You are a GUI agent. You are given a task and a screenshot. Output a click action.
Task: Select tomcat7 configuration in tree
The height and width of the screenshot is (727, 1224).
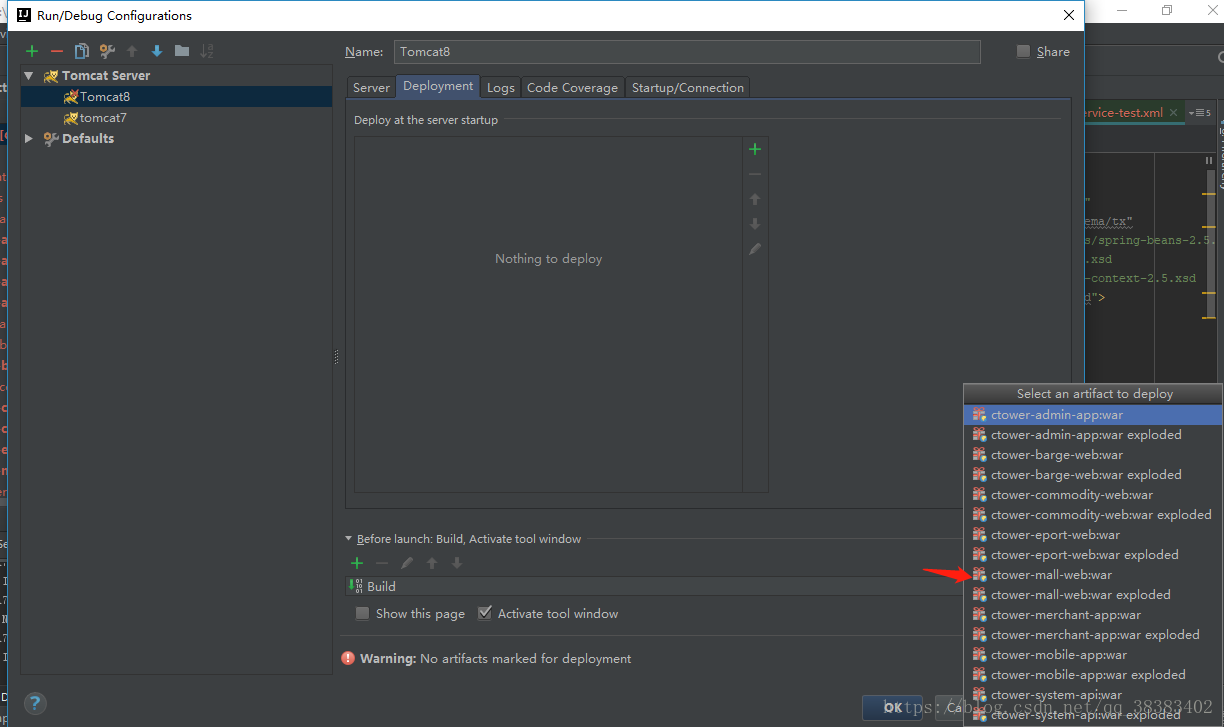tap(177, 117)
